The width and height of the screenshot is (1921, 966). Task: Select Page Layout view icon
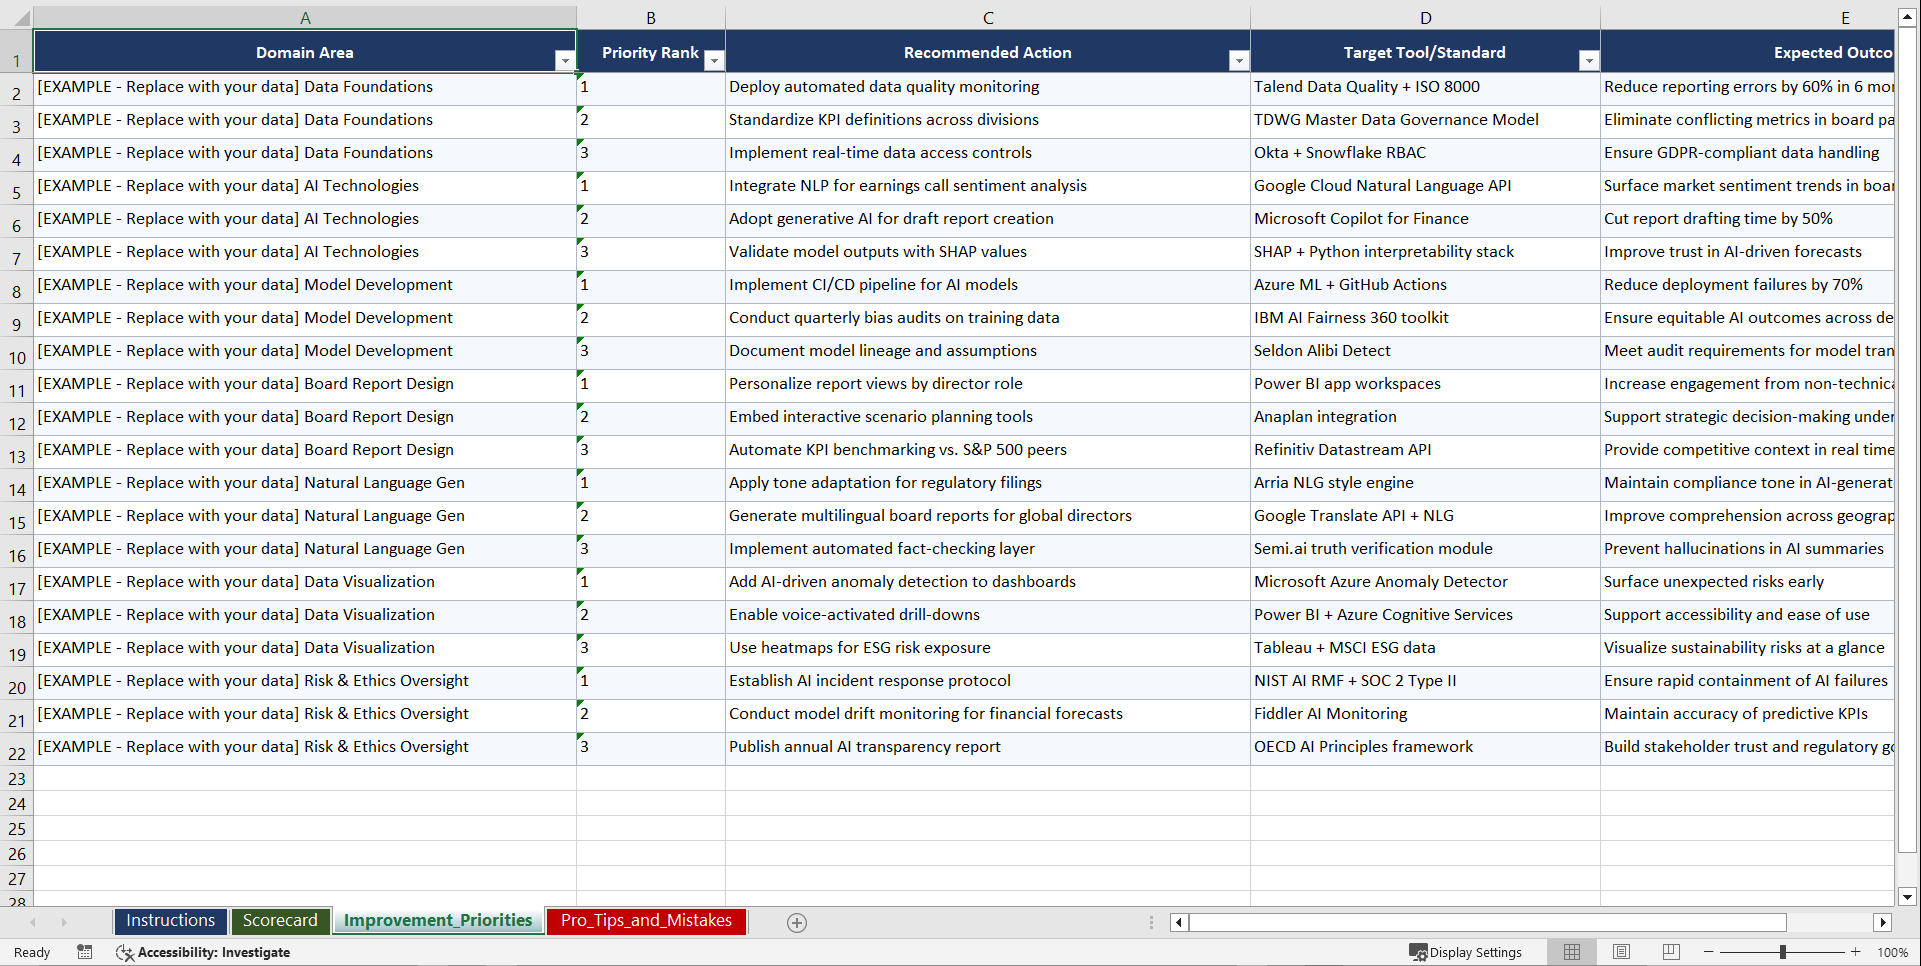(x=1621, y=951)
